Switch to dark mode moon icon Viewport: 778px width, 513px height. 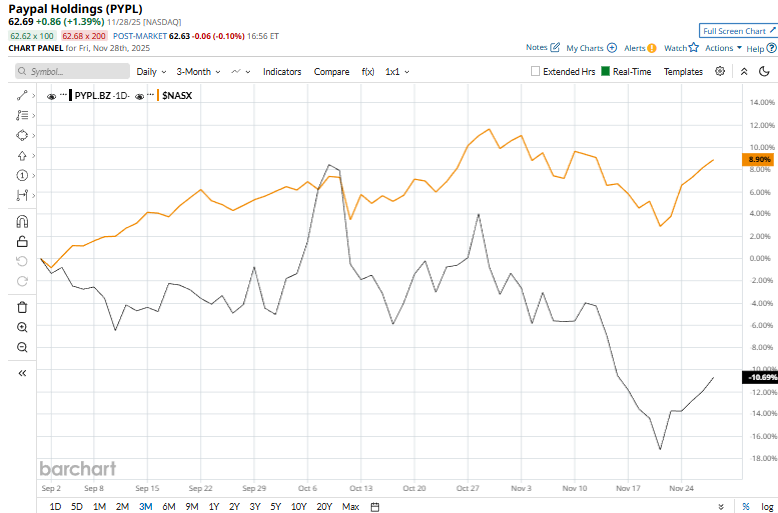(x=764, y=71)
